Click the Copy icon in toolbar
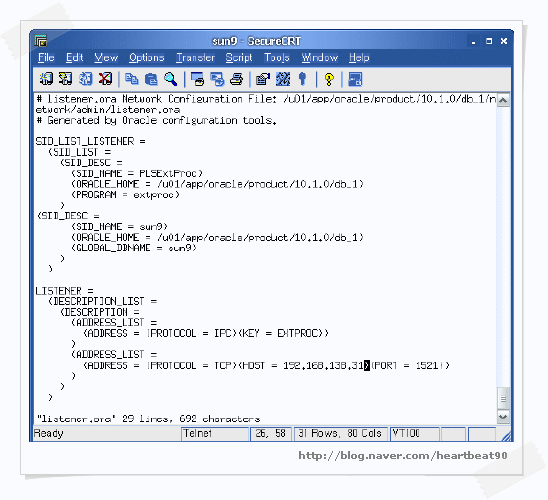548x500 pixels. [131, 79]
